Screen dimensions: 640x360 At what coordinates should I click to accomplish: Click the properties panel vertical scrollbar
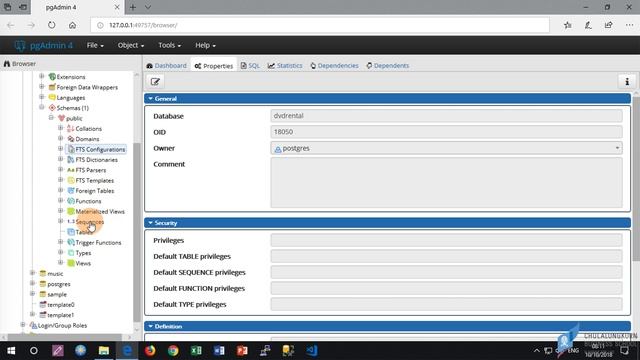636,180
